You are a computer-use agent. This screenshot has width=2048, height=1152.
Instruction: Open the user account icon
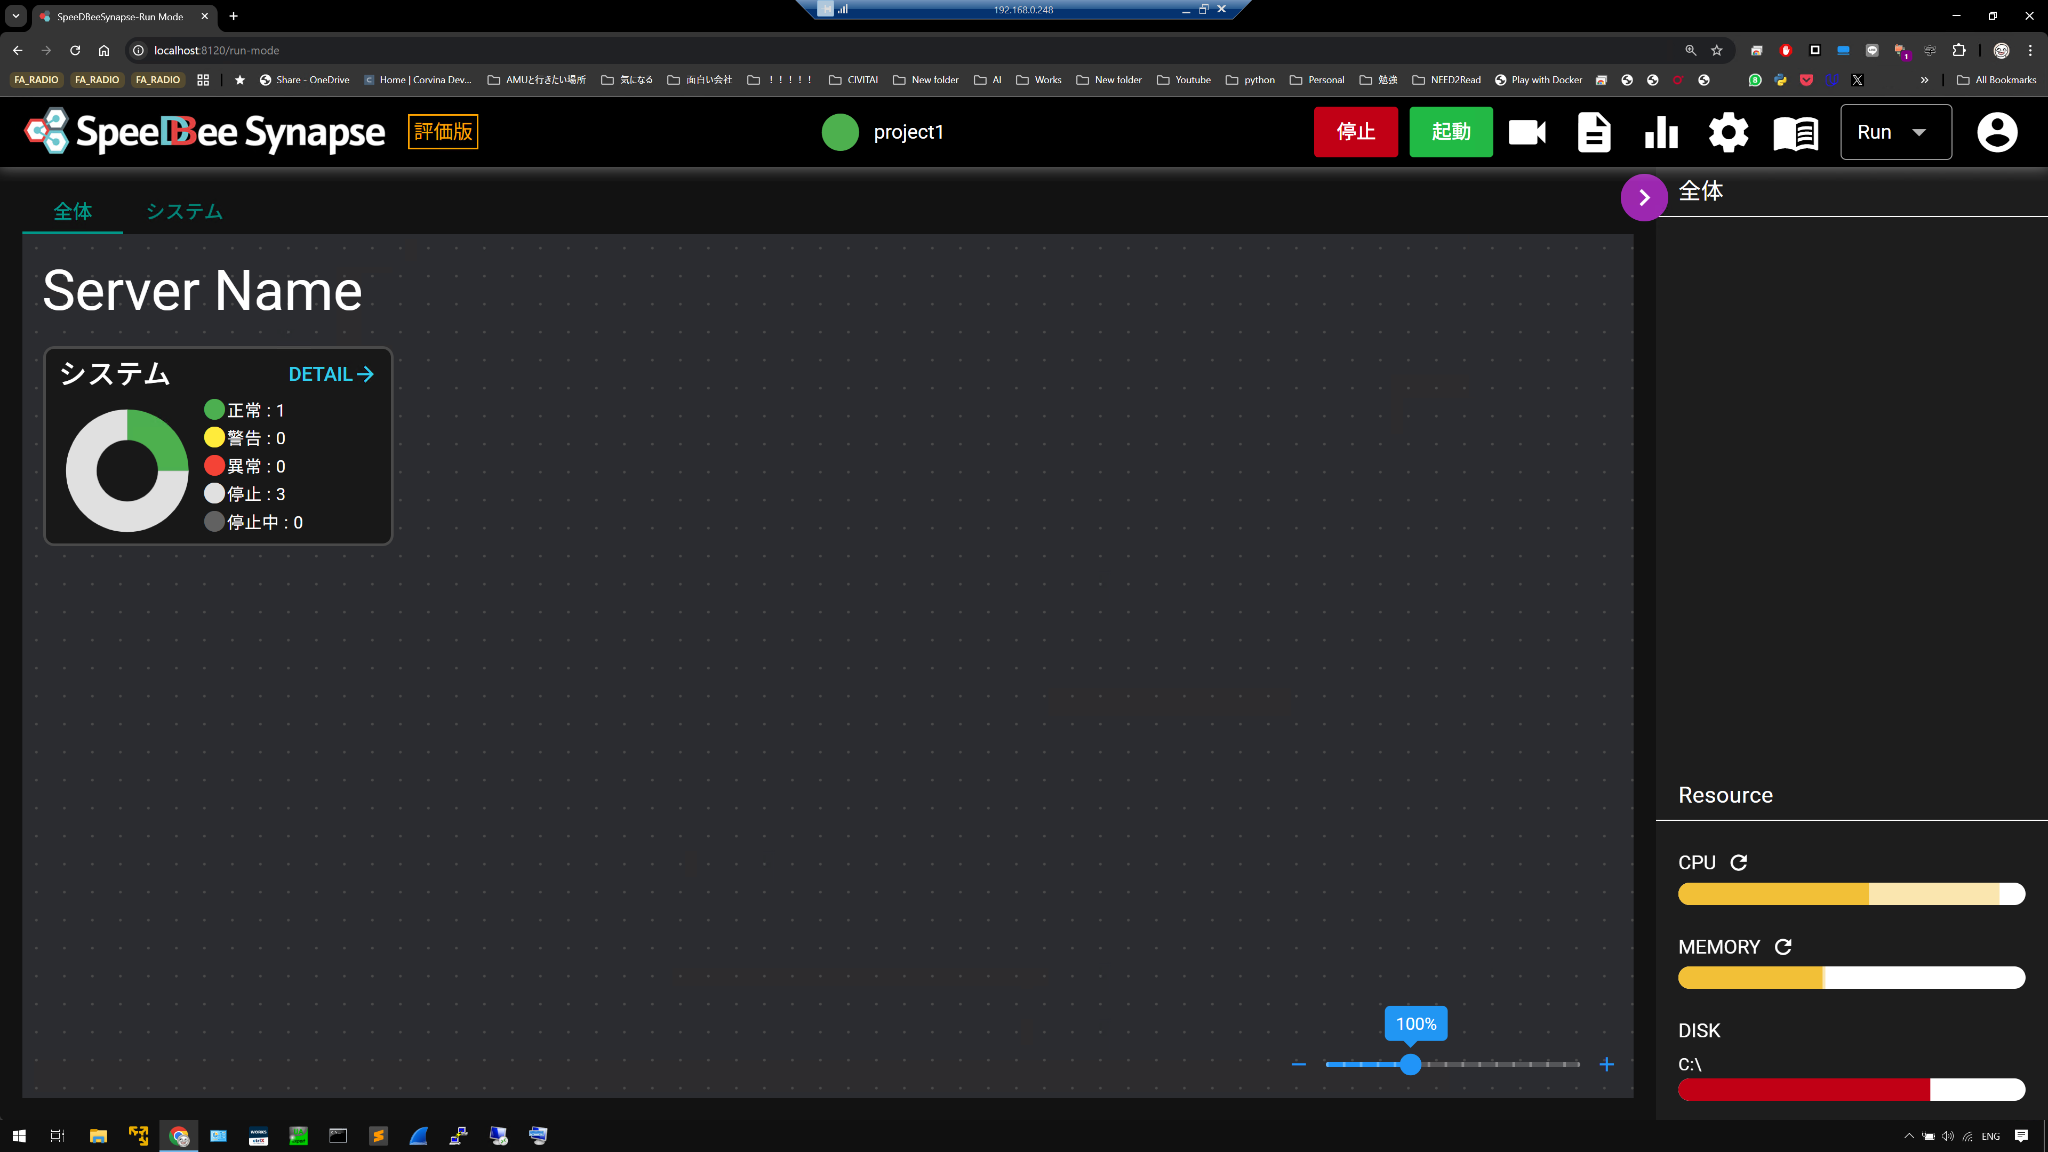[1997, 132]
